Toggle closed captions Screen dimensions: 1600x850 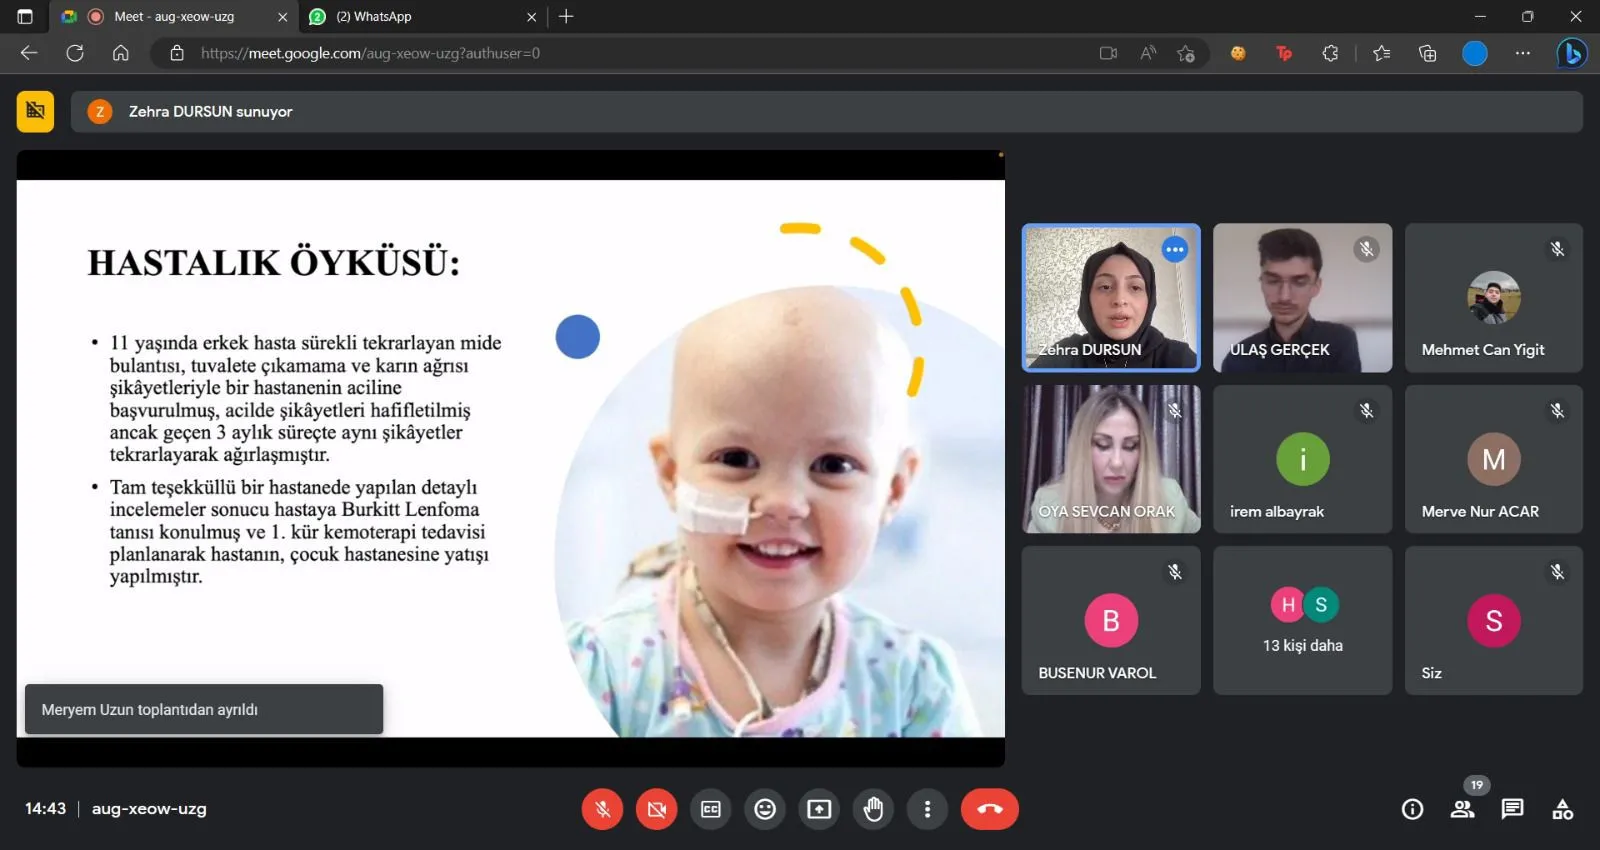[711, 809]
